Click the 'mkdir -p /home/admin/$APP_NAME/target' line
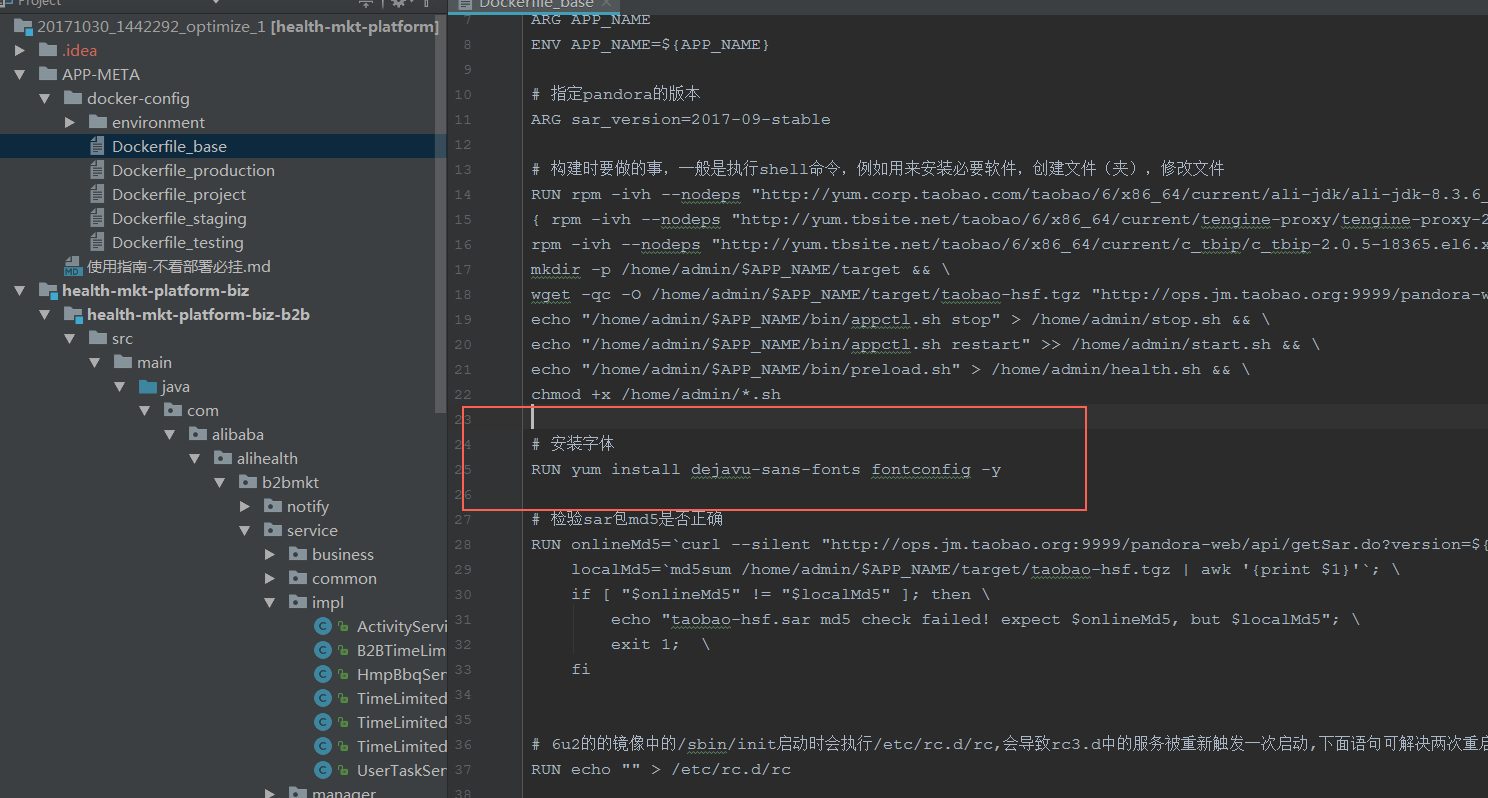Viewport: 1488px width, 798px height. pyautogui.click(x=741, y=269)
